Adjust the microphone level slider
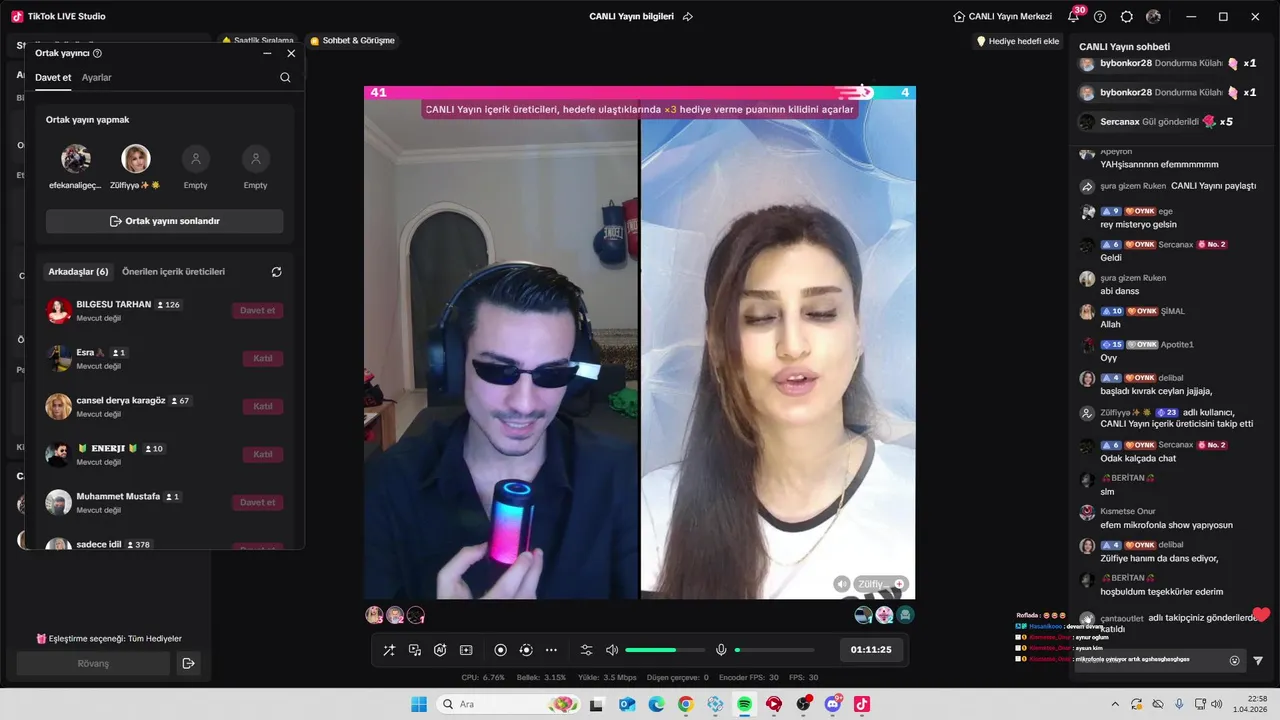 coord(774,650)
